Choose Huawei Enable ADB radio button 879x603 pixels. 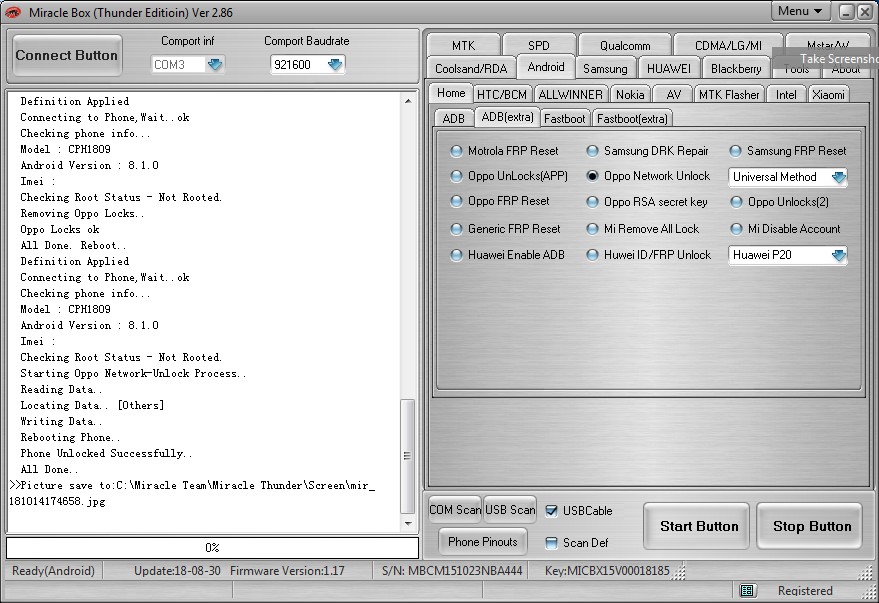point(456,255)
